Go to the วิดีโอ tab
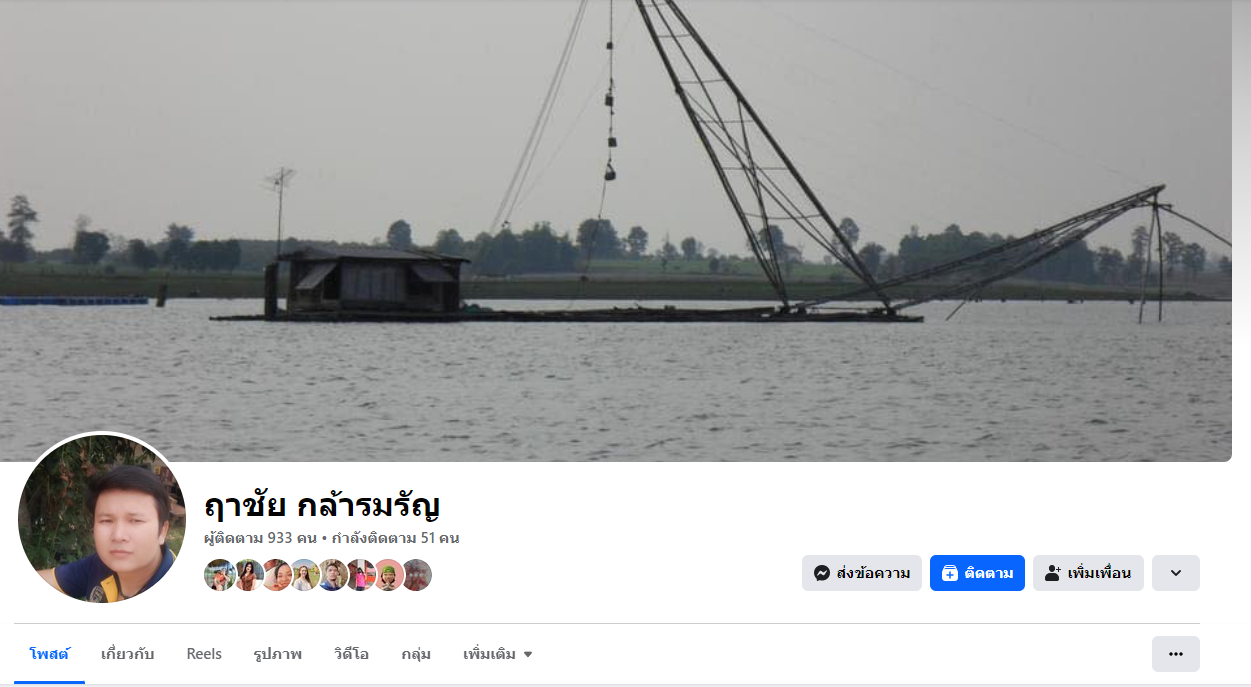This screenshot has width=1251, height=687. point(352,654)
